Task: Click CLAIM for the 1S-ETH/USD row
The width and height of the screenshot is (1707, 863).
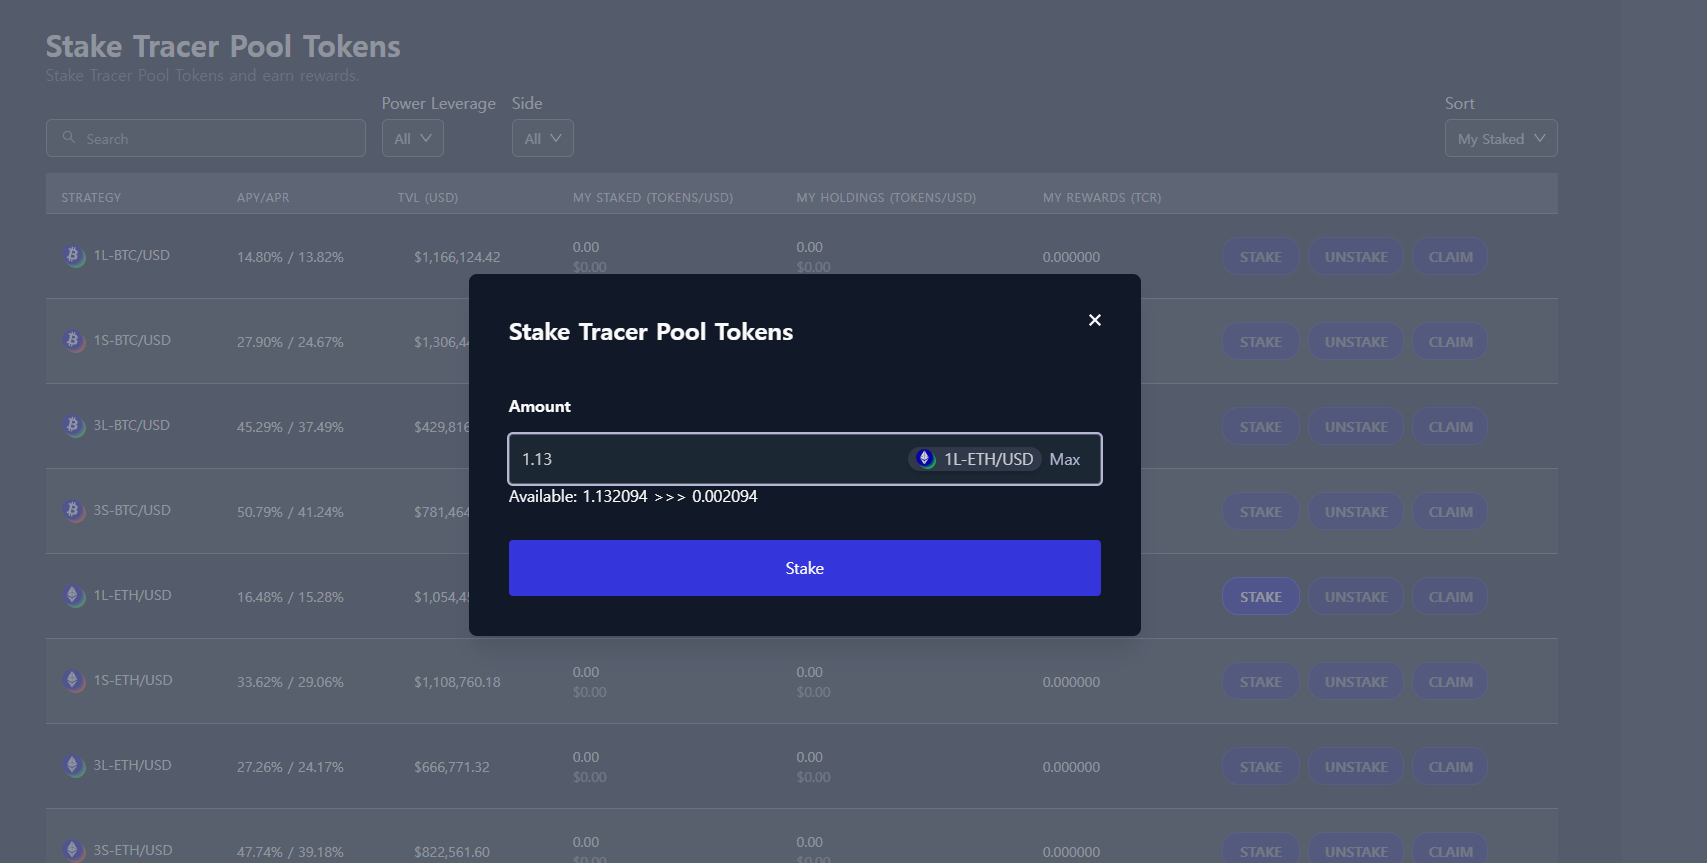Action: point(1450,682)
